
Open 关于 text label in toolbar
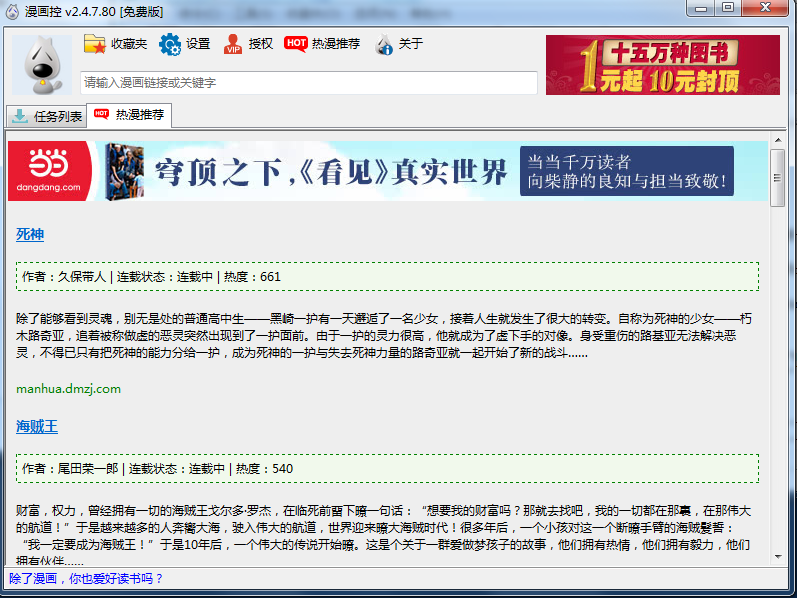click(x=411, y=44)
